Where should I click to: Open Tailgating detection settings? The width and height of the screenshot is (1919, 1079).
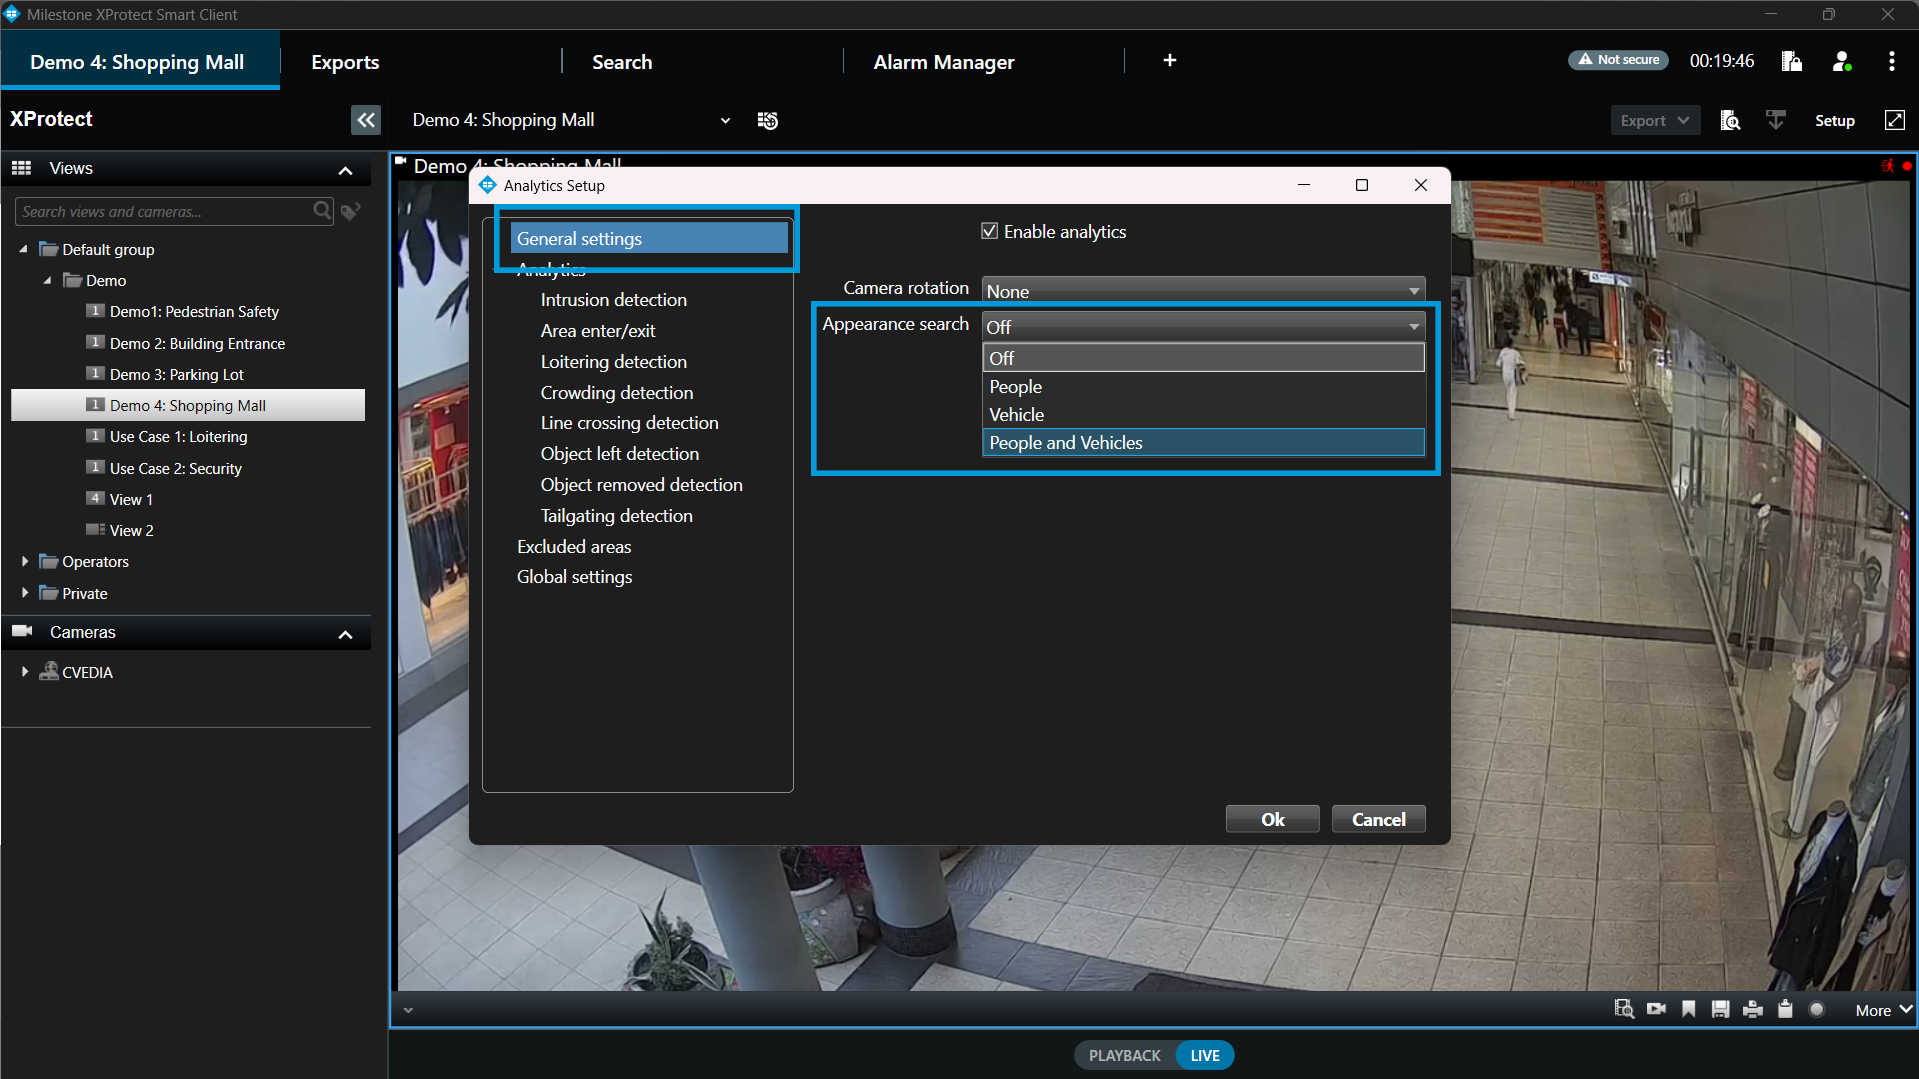pyautogui.click(x=616, y=515)
